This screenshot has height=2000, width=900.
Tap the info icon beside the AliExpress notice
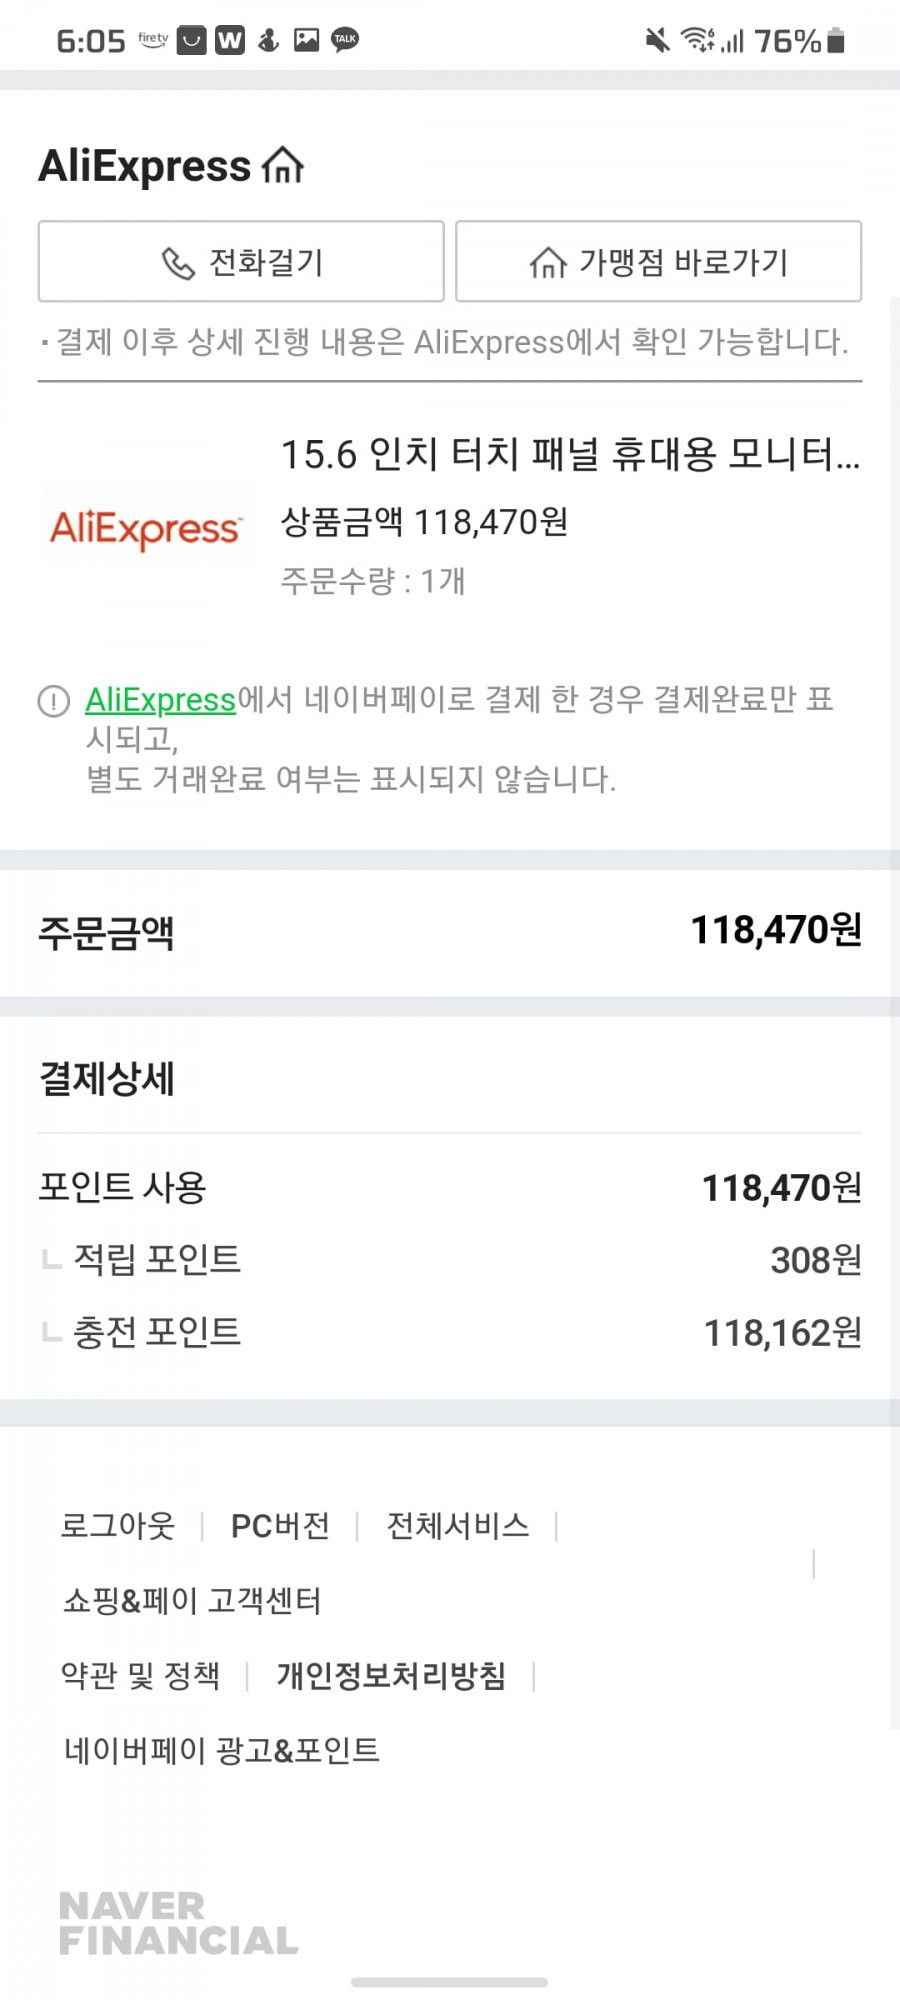(53, 701)
